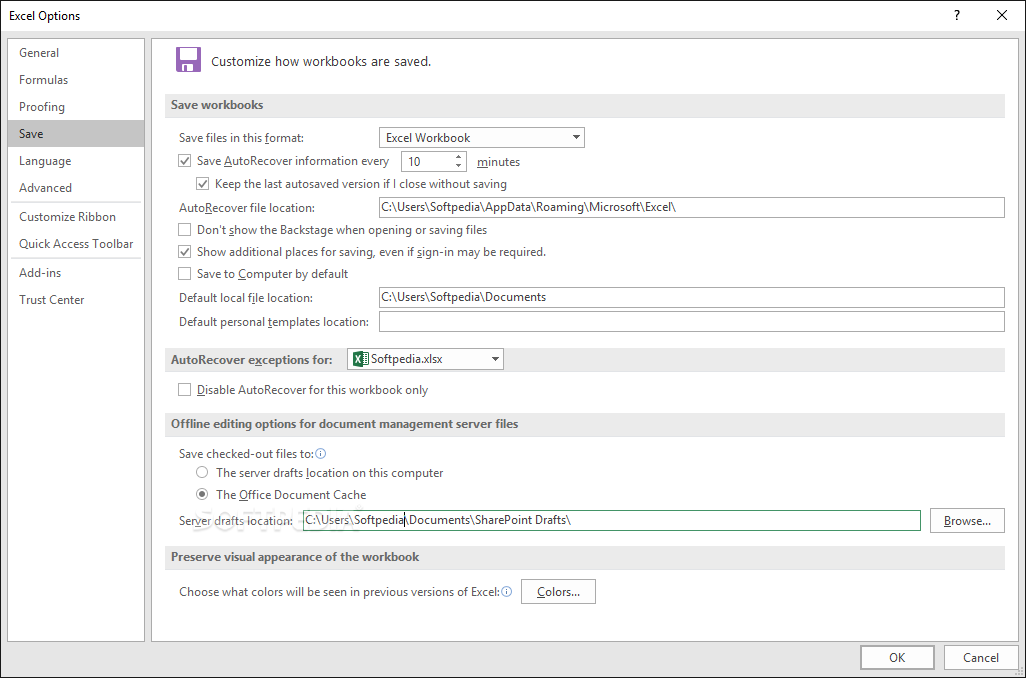Click the info icon beside previous versions of Excel
This screenshot has height=678, width=1026.
pyautogui.click(x=506, y=592)
